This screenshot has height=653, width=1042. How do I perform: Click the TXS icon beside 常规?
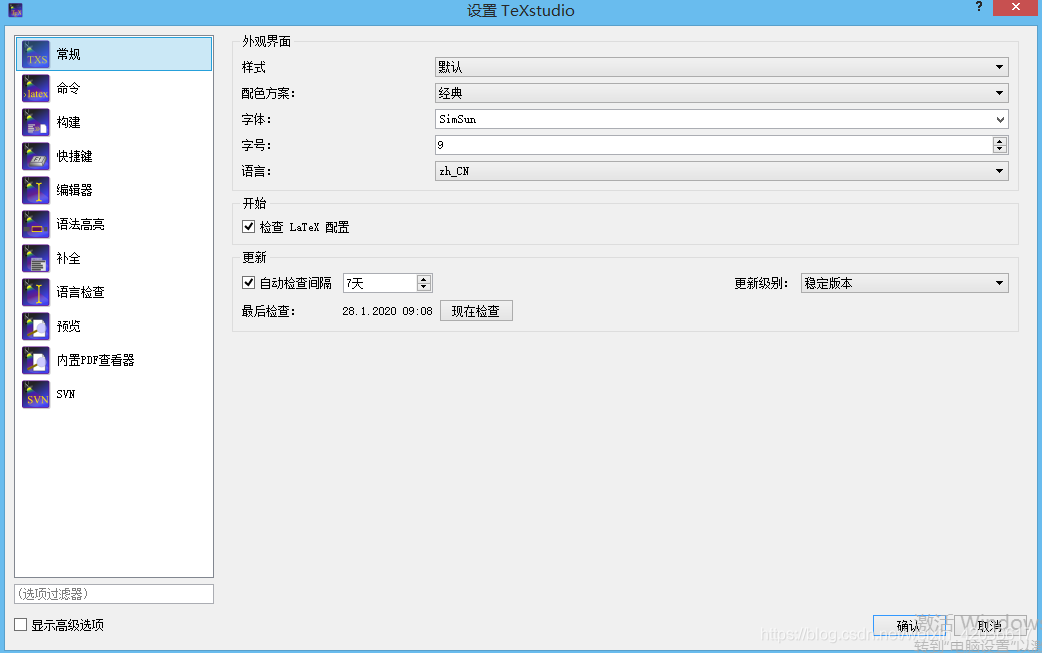36,54
